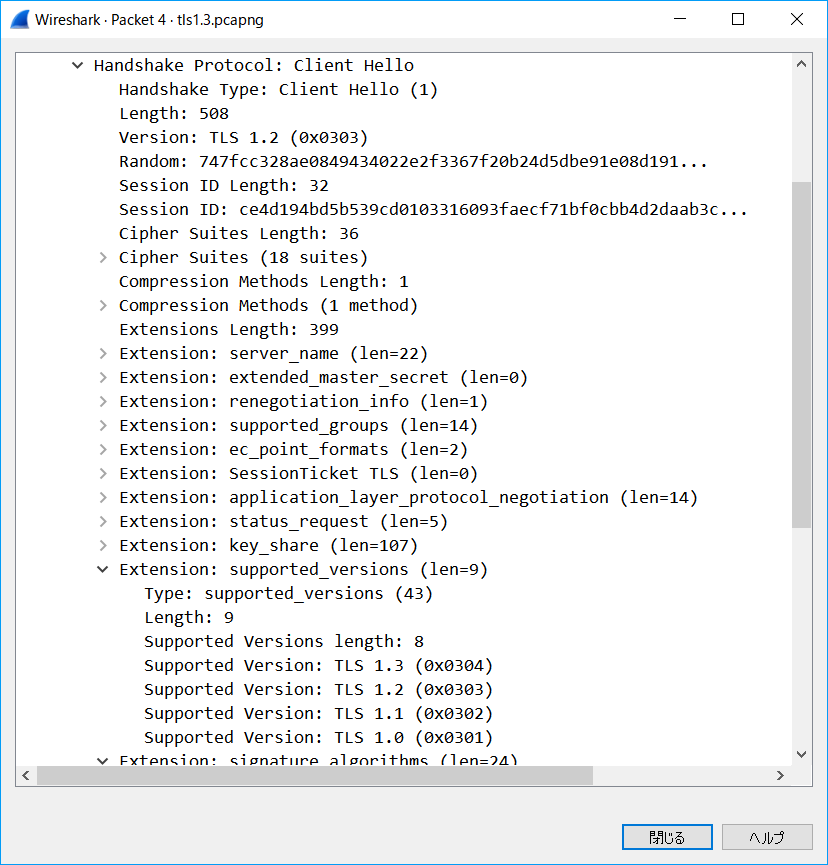Select Supported Version: TLS 1.3 (0x0304)
Image resolution: width=828 pixels, height=865 pixels.
(x=318, y=666)
